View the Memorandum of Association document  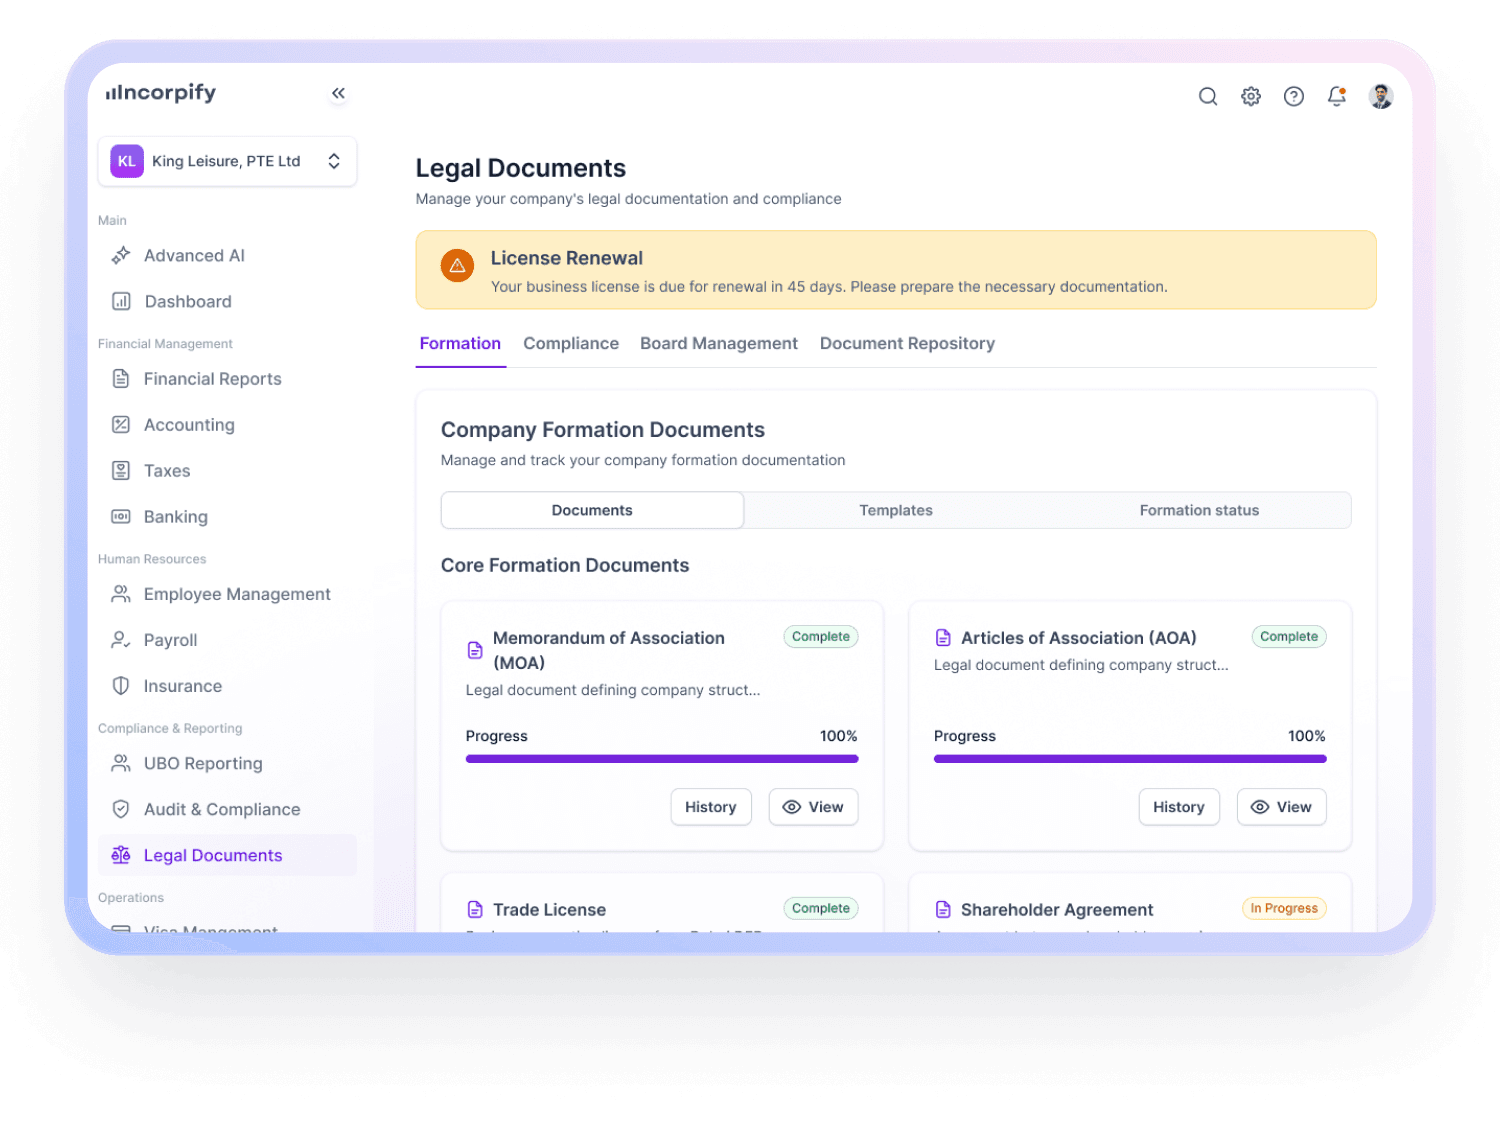813,807
